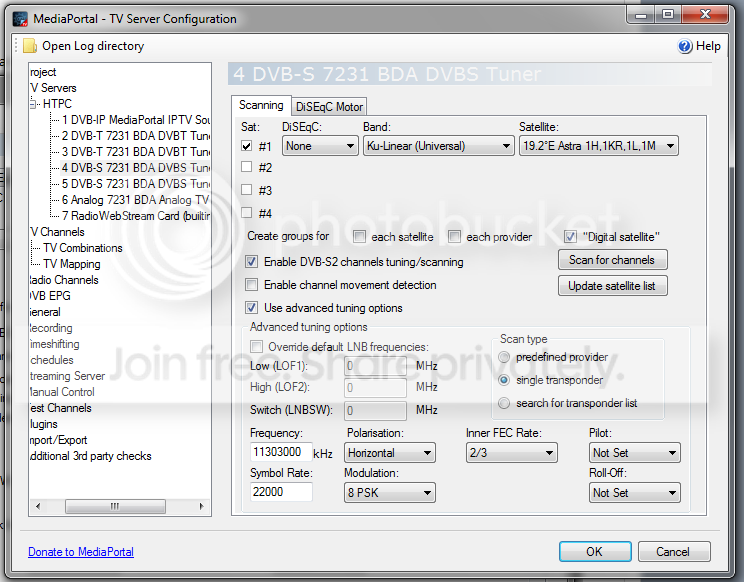Open the Pilot Not Set dropdown

click(x=634, y=453)
